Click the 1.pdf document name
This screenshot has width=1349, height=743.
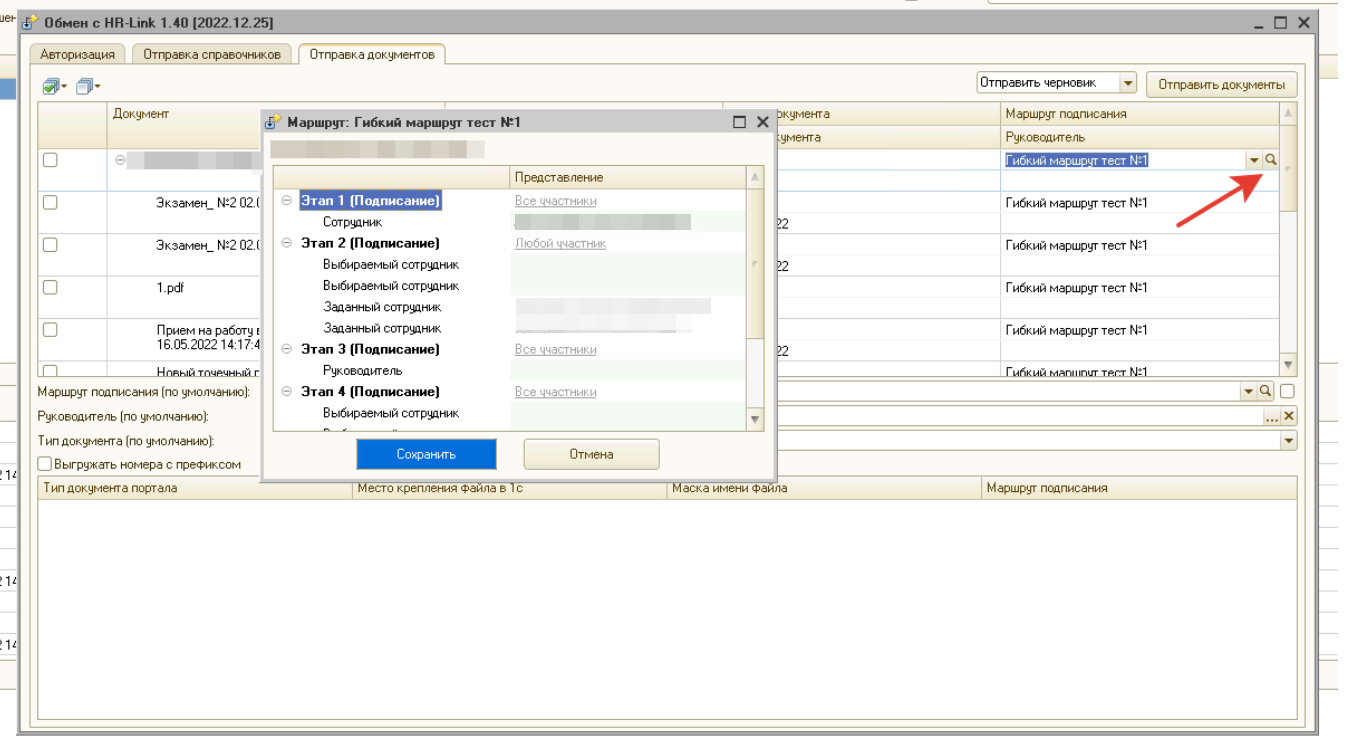170,287
